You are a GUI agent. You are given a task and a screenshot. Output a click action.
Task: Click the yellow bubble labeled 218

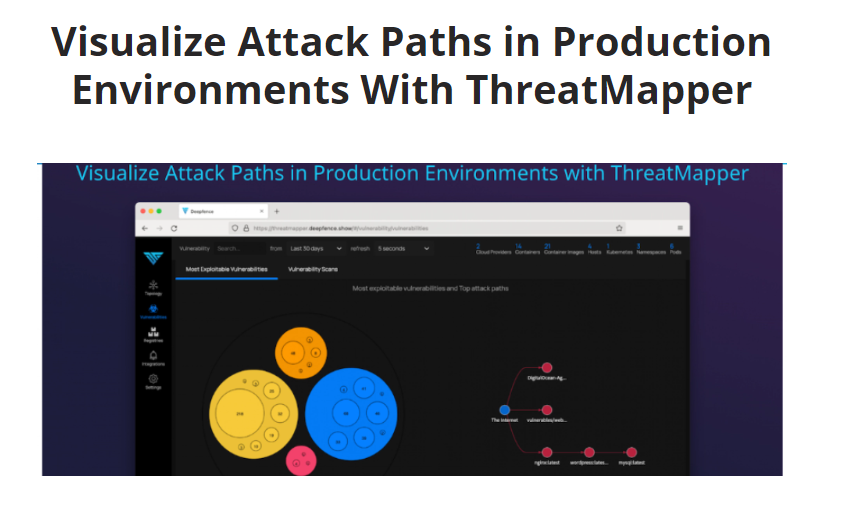(x=240, y=414)
